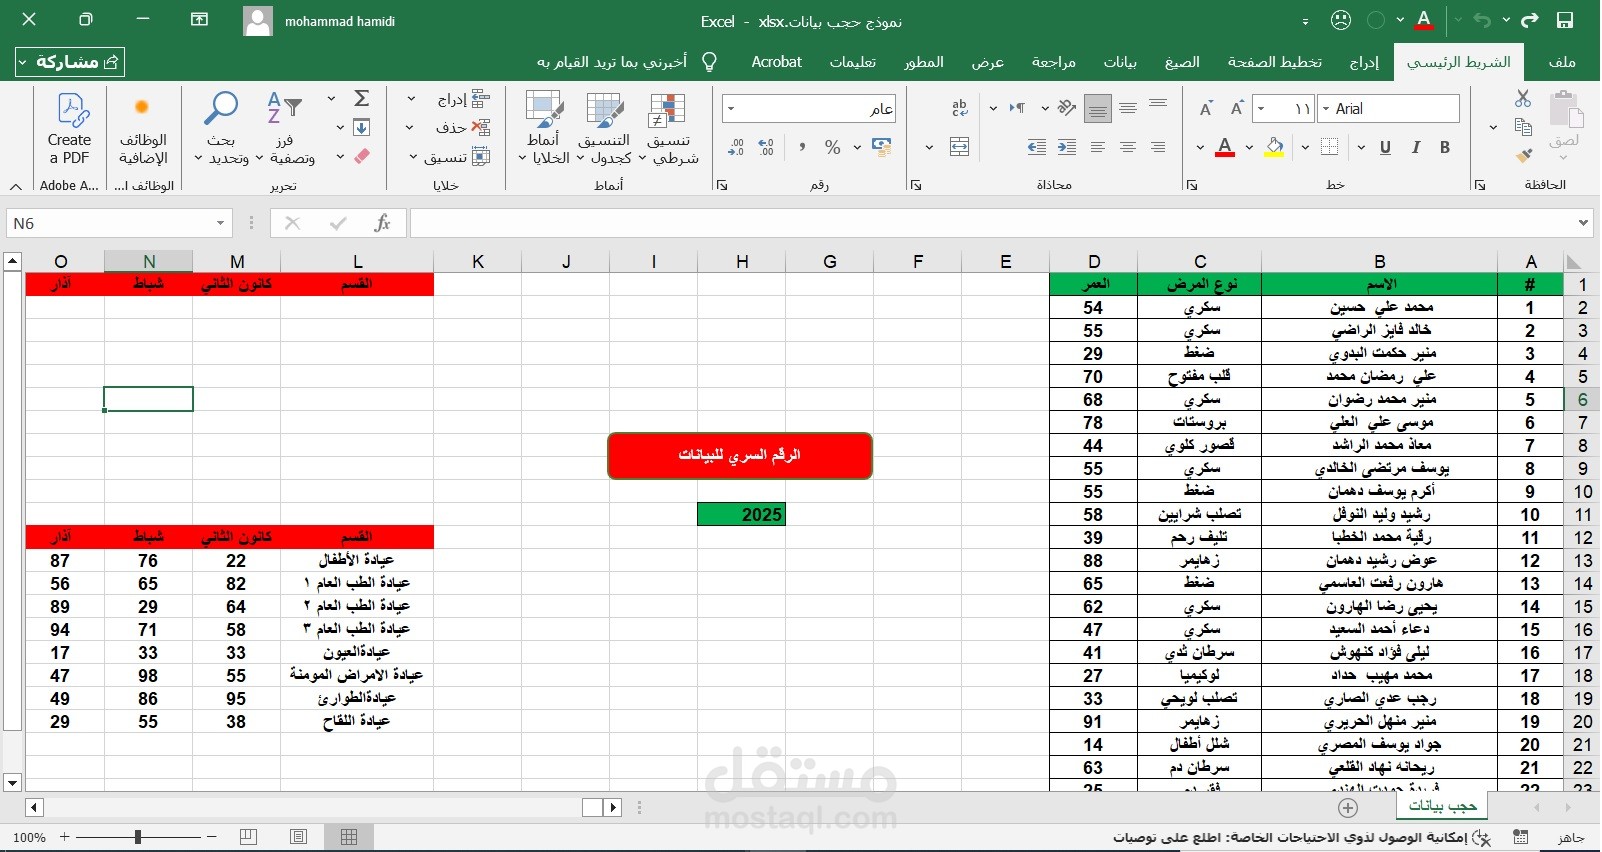Click Create a PDF button
This screenshot has height=852, width=1602.
coord(69,128)
